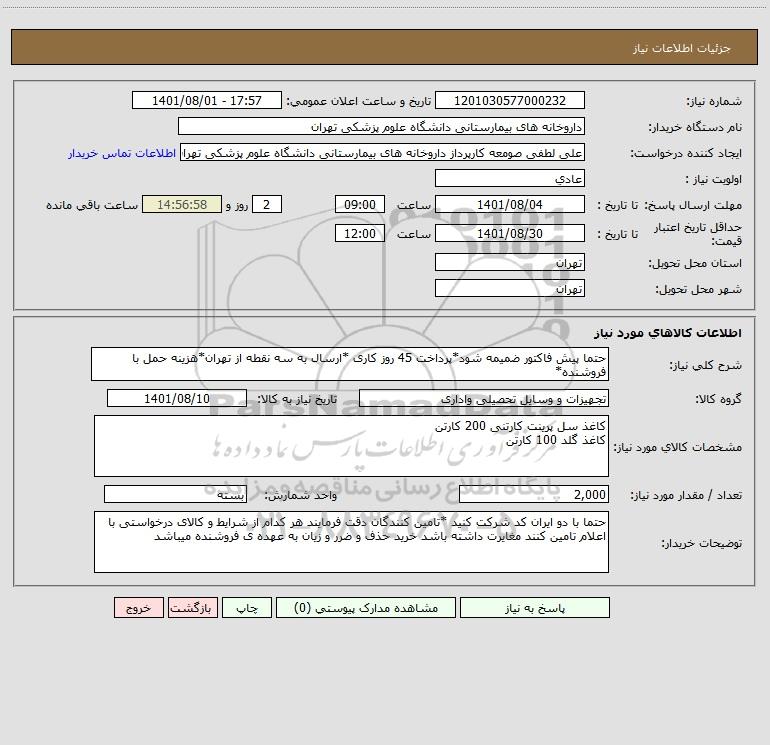Image resolution: width=770 pixels, height=745 pixels.
Task: Click the request creator field علی لطفی صومعه
Action: tap(383, 152)
